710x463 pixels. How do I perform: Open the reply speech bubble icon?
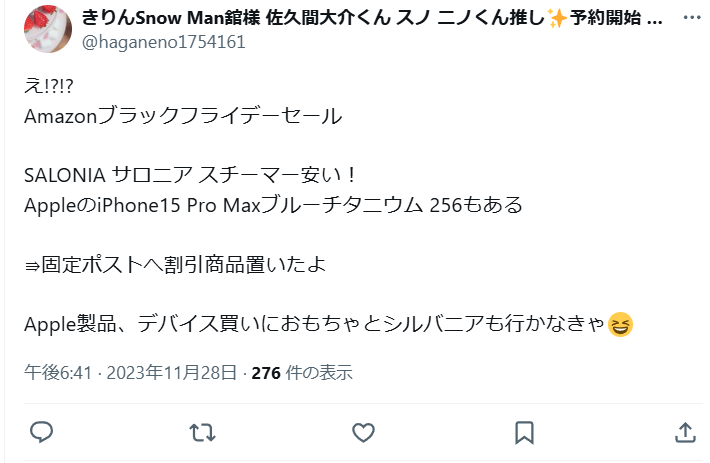[x=42, y=432]
